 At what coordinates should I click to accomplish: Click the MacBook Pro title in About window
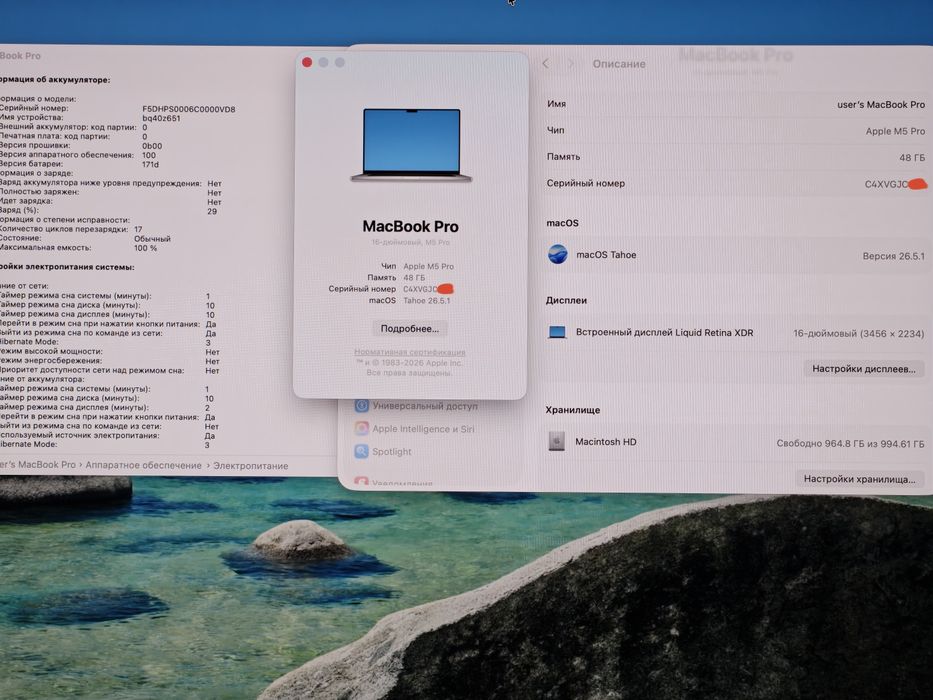coord(411,227)
